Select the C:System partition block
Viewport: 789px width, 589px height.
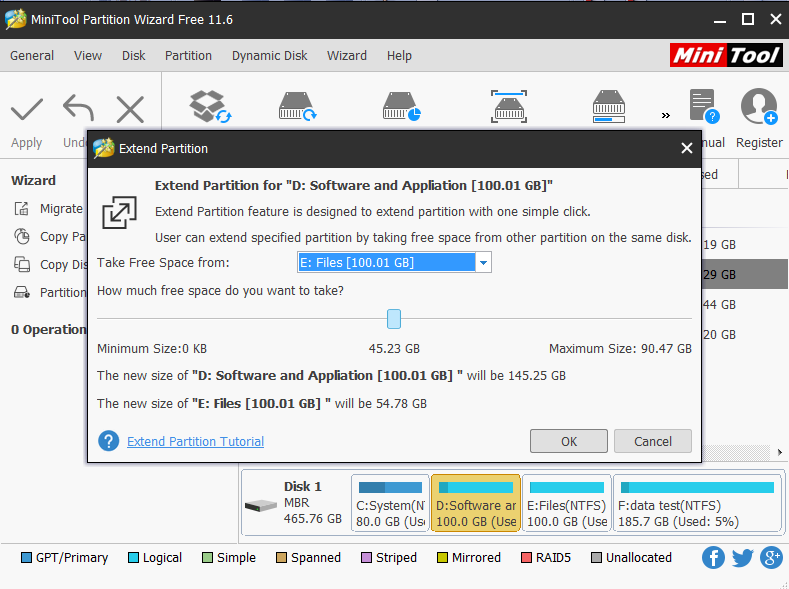click(x=390, y=502)
